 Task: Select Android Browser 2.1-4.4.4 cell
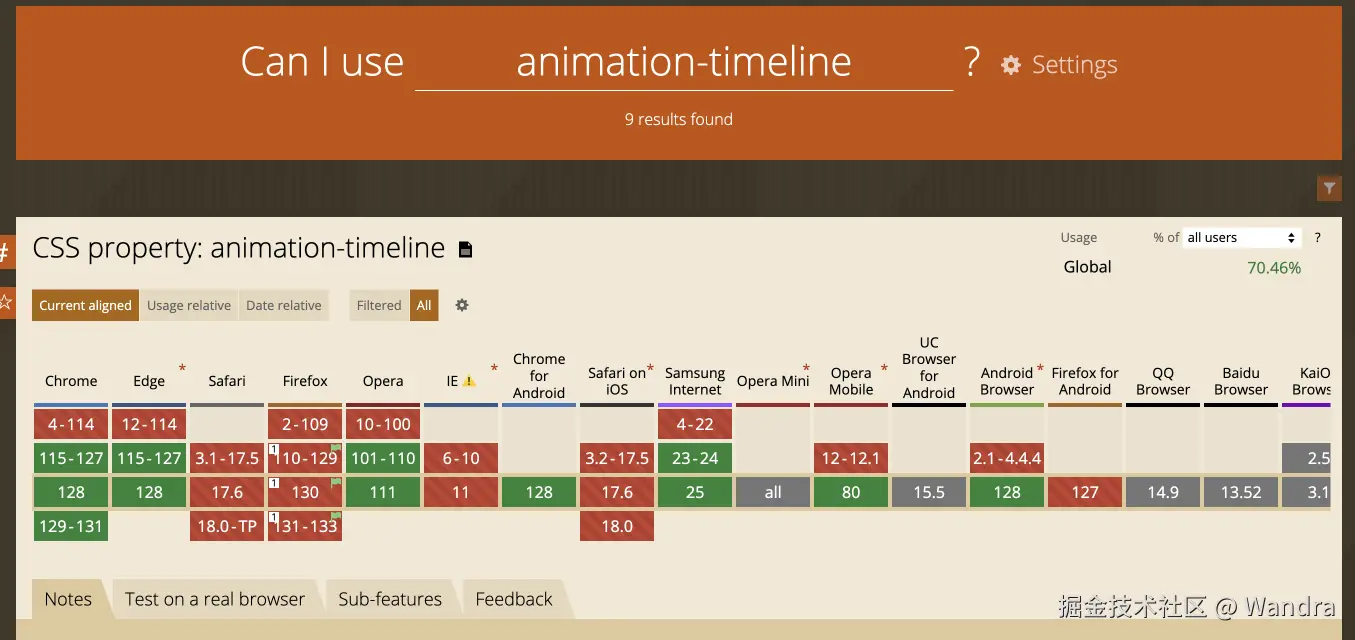tap(1007, 458)
